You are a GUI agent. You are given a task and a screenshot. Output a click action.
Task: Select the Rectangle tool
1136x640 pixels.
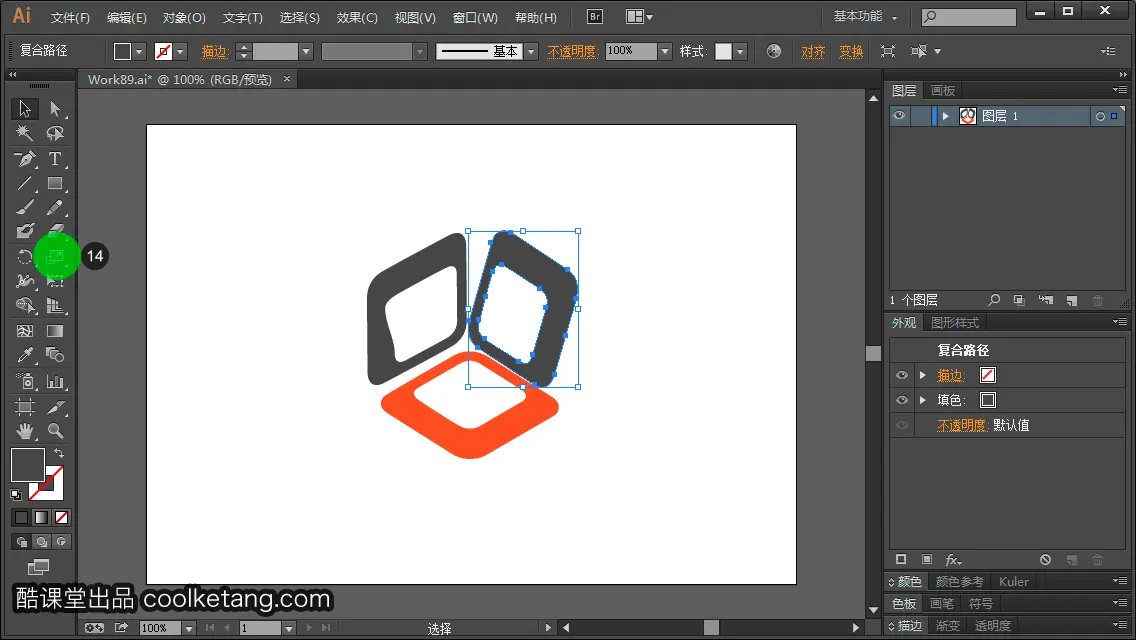(x=55, y=183)
